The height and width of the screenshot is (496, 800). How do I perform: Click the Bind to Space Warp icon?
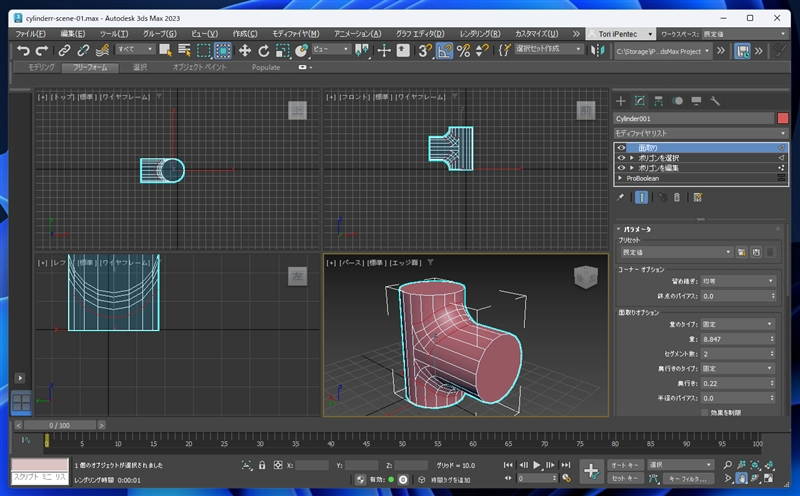[103, 50]
